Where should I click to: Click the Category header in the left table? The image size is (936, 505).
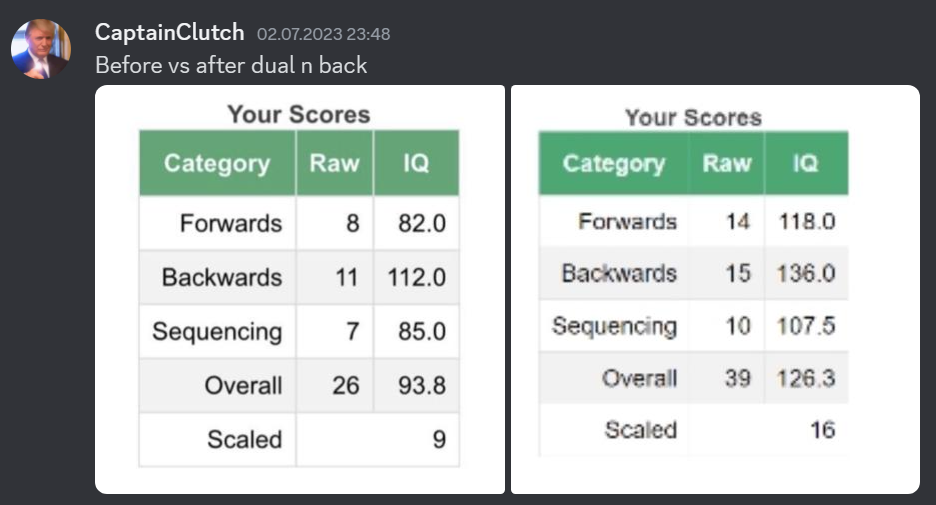pyautogui.click(x=217, y=163)
